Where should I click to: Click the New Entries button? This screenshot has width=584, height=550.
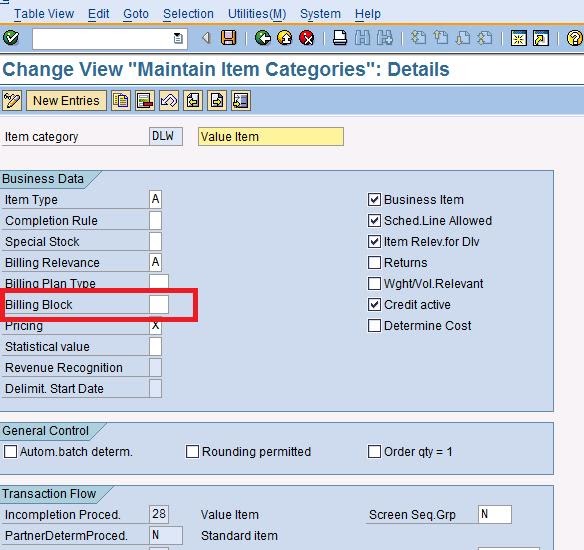tap(66, 101)
